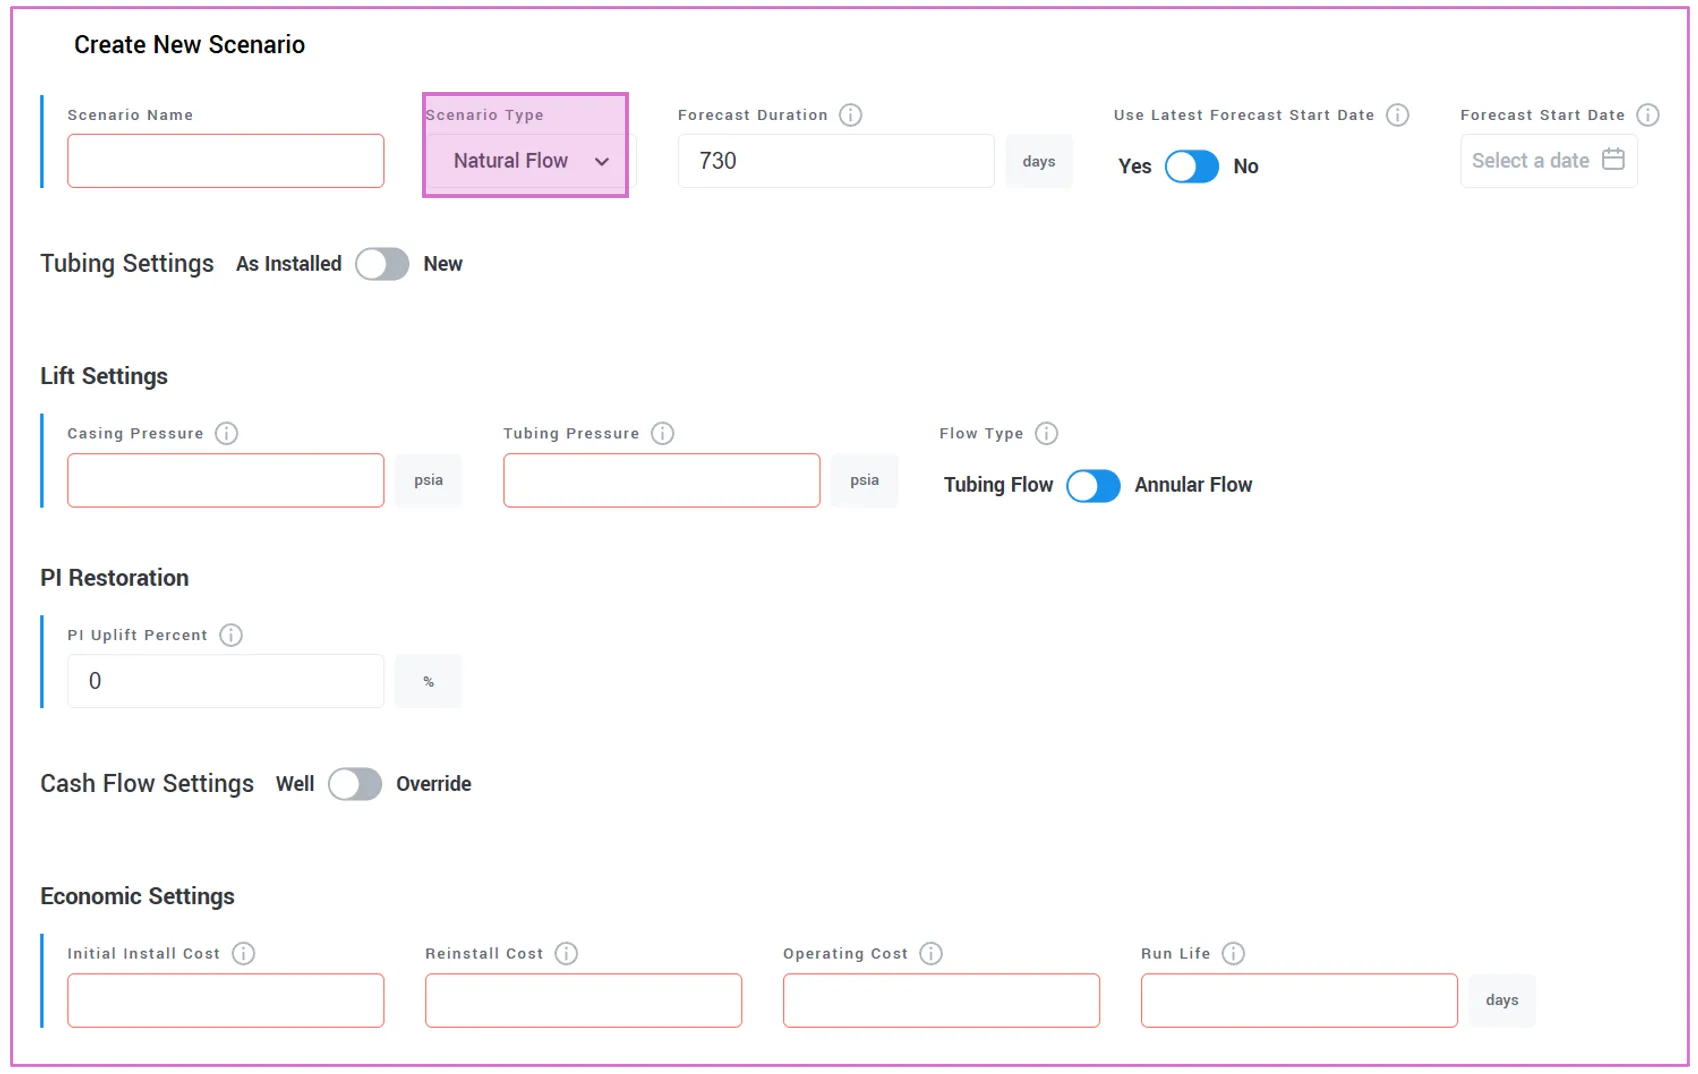1698x1074 pixels.
Task: Click the psia unit beside Casing Pressure
Action: (428, 480)
